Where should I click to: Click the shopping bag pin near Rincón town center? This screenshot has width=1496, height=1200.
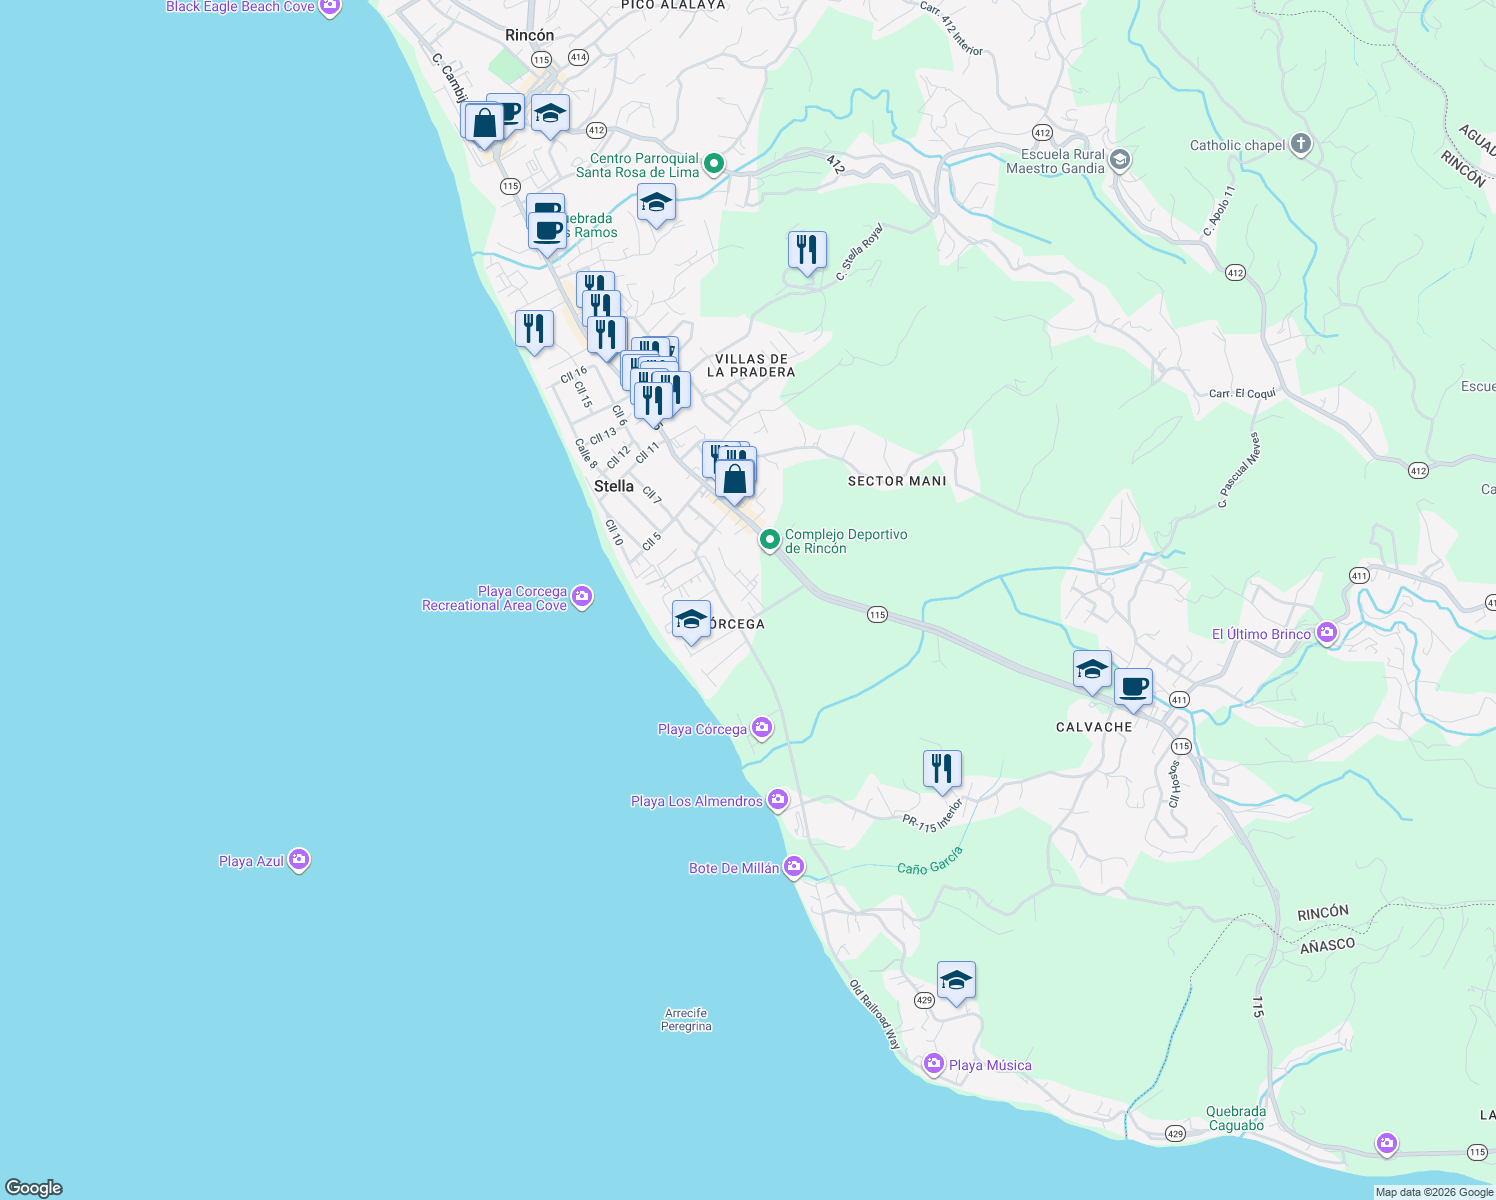(484, 124)
